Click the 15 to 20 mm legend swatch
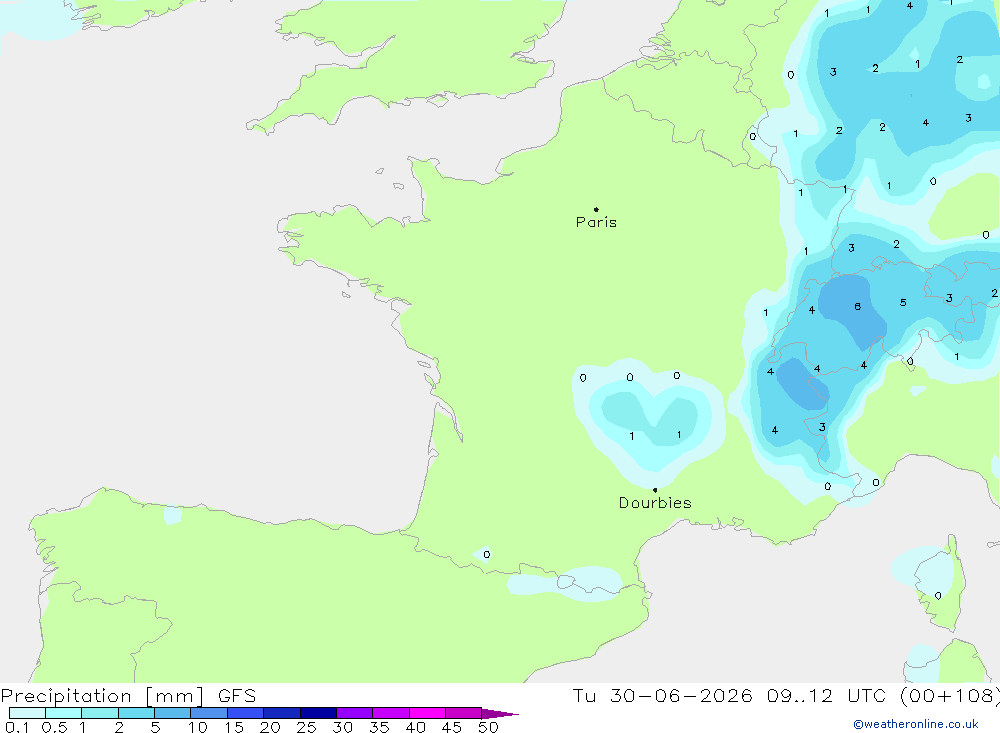The width and height of the screenshot is (1000, 733). 246,713
